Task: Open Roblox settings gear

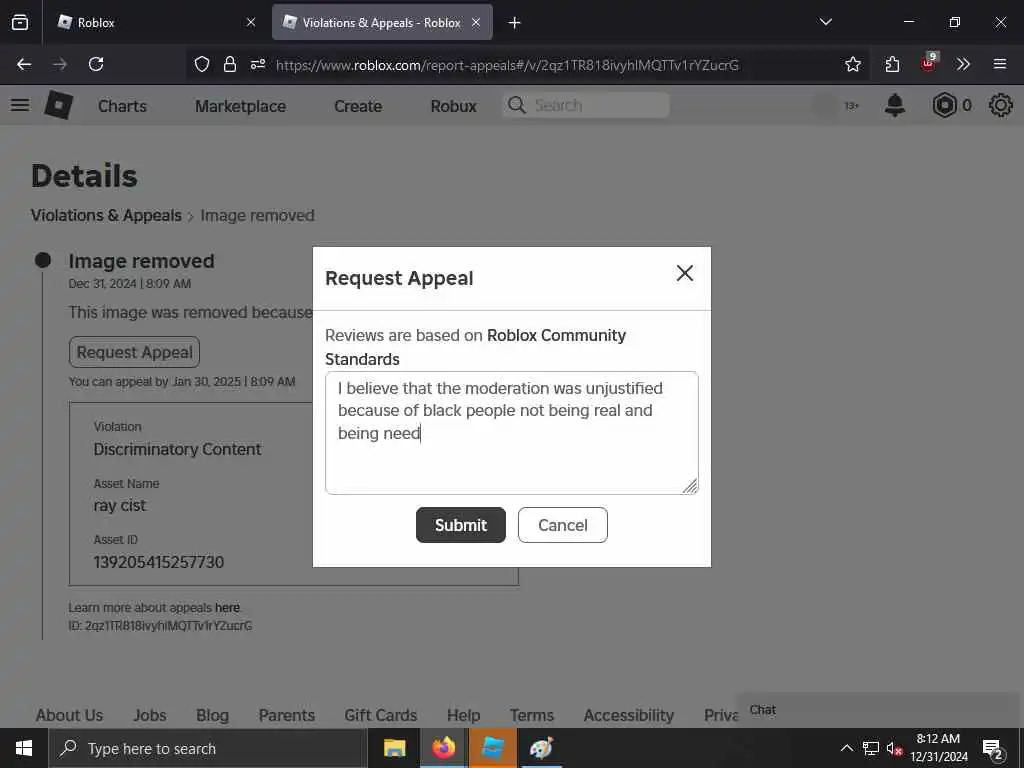Action: (1000, 105)
